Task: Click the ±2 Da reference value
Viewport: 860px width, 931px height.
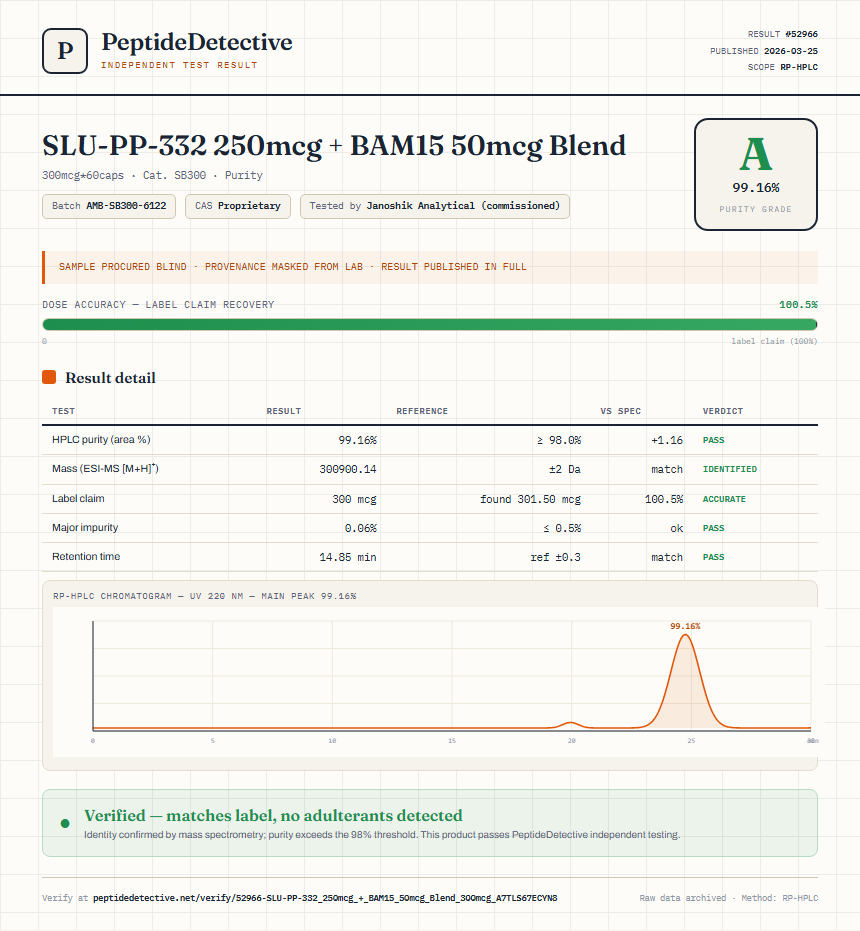Action: [565, 469]
